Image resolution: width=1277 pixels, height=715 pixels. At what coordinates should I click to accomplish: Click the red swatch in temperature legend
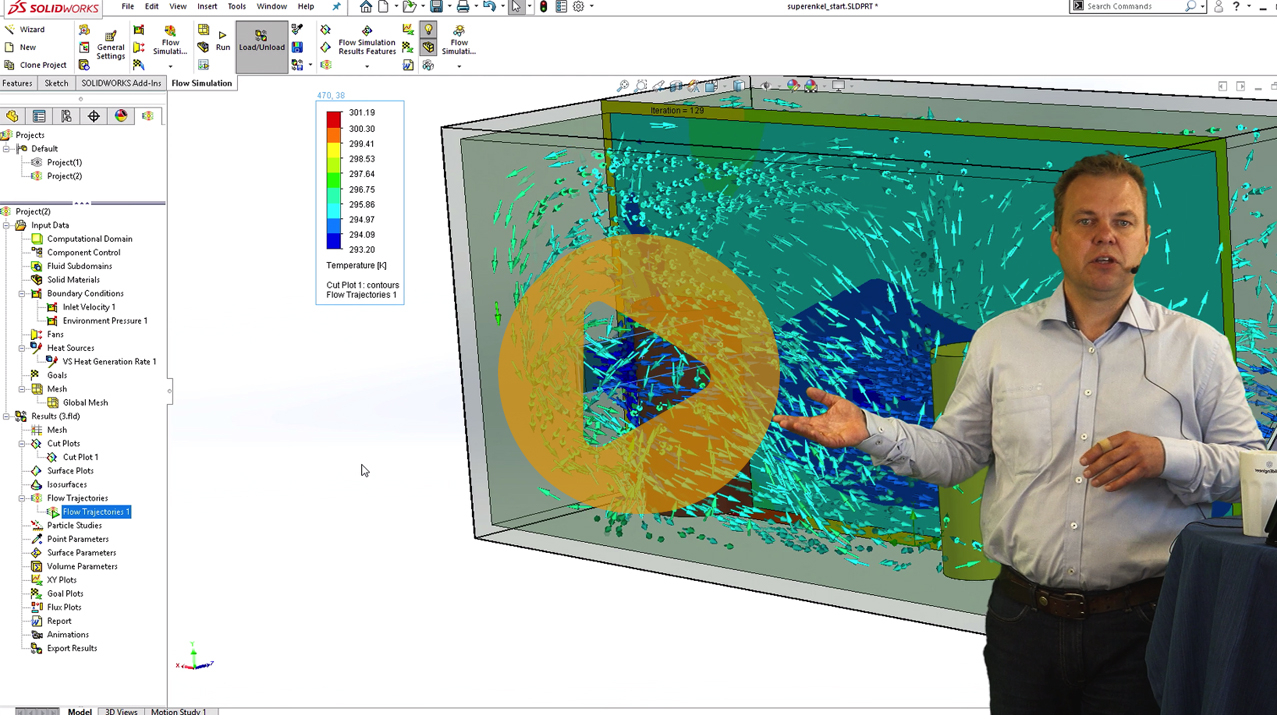click(334, 118)
